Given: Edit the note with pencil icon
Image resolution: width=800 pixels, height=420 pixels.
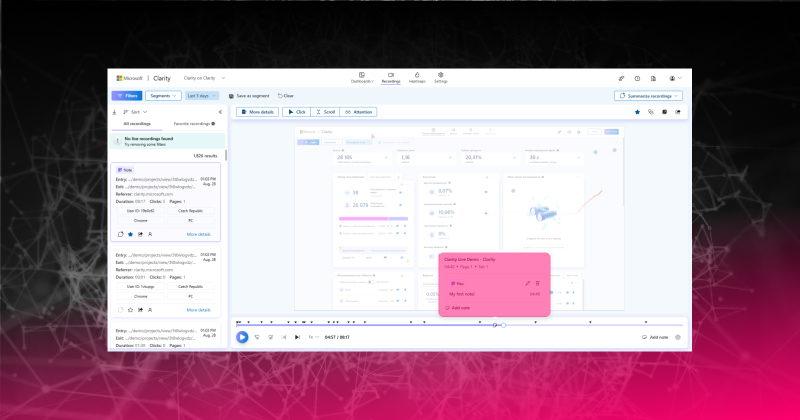Looking at the screenshot, I should click(x=528, y=283).
